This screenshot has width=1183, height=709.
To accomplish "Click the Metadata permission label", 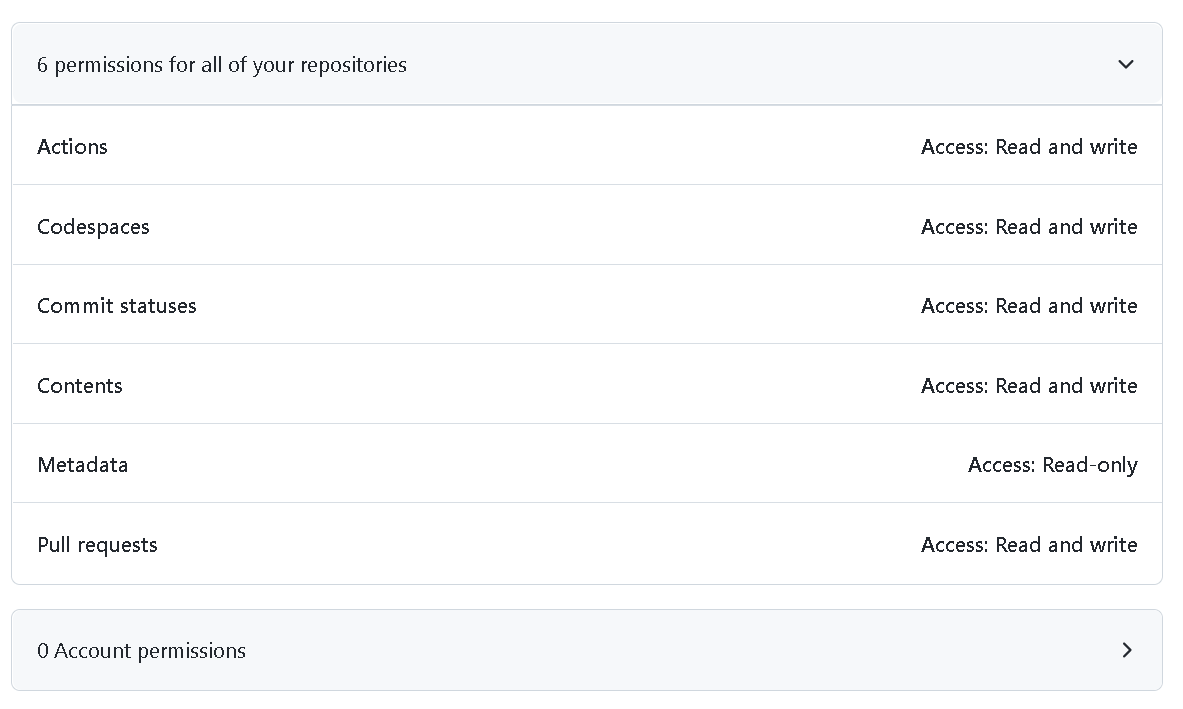I will 83,465.
